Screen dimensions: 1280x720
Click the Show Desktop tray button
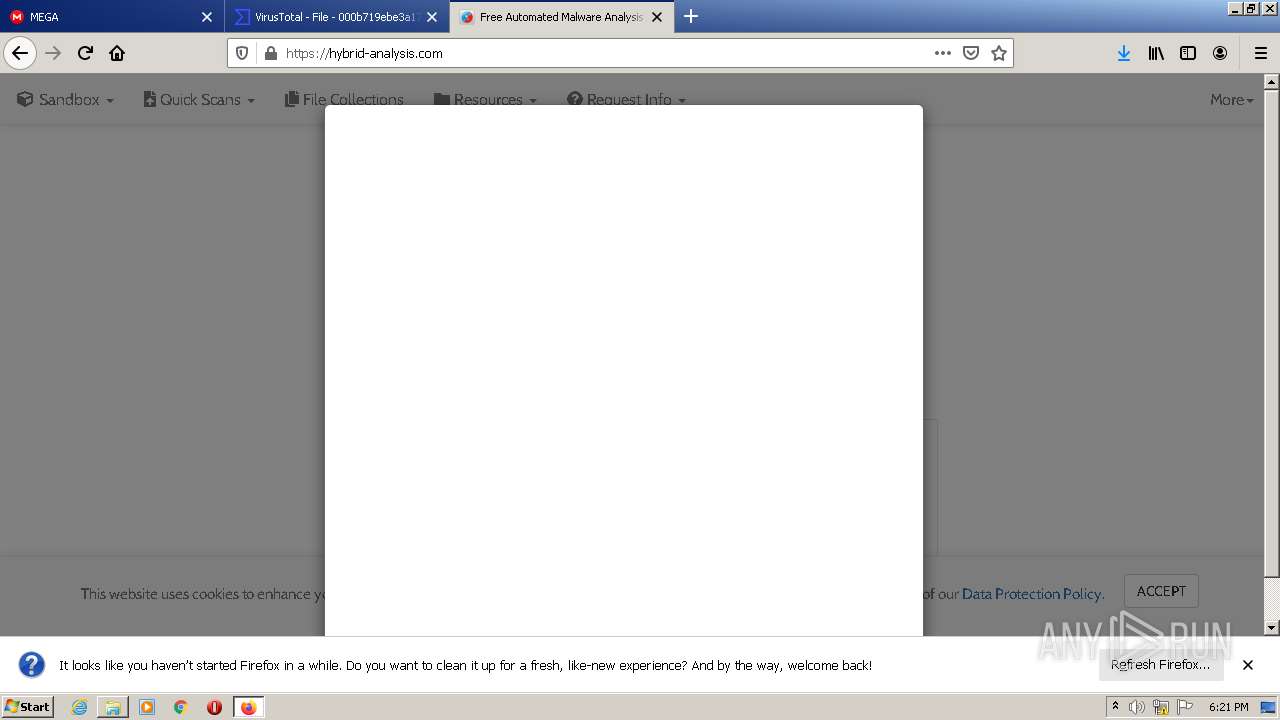pos(1269,707)
